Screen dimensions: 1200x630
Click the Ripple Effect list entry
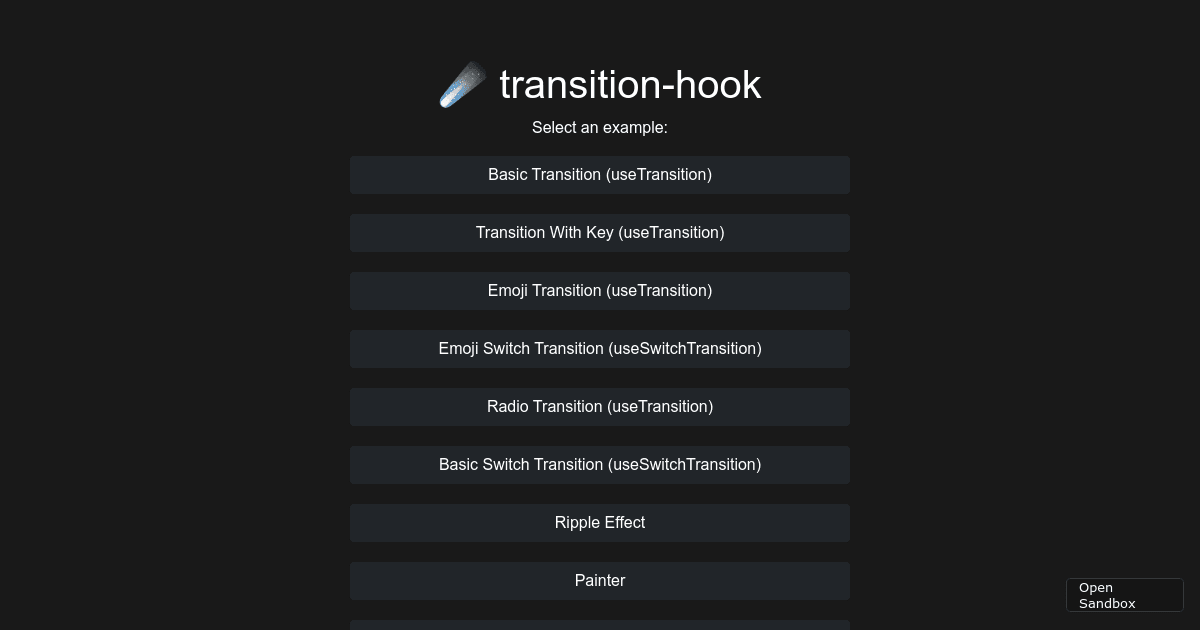tap(600, 522)
